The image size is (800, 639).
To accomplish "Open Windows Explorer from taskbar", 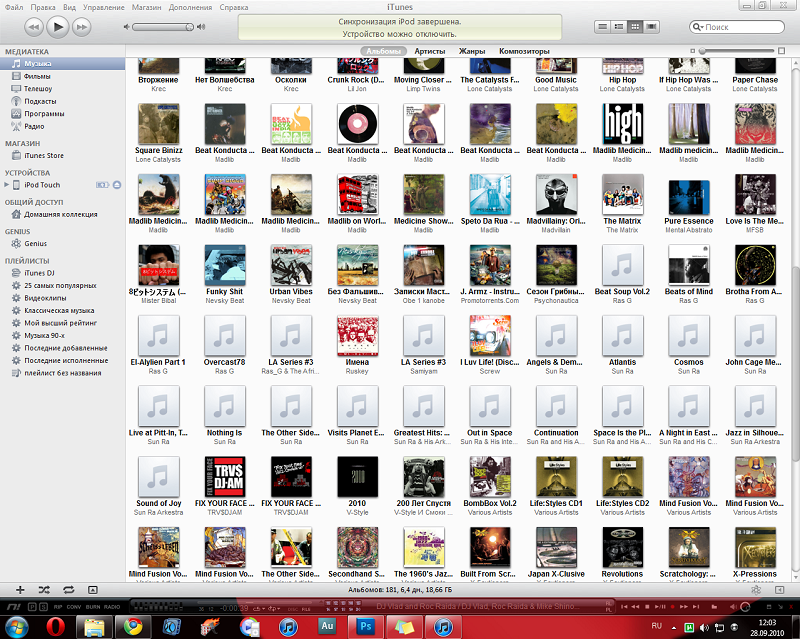I will (94, 627).
